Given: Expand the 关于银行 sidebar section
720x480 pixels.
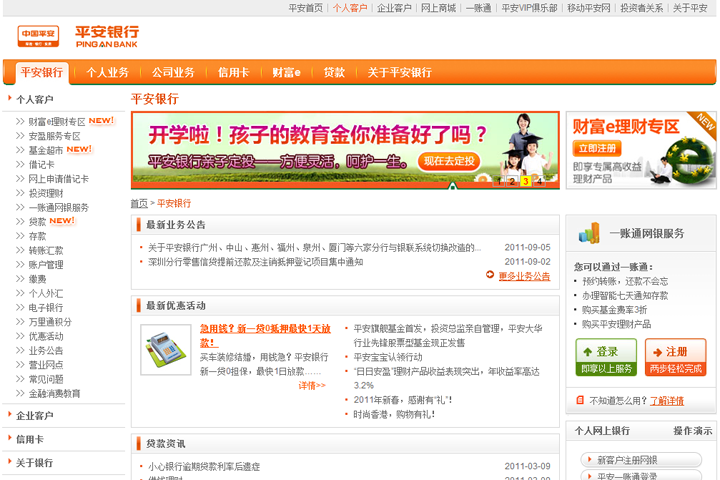Looking at the screenshot, I should [35, 463].
